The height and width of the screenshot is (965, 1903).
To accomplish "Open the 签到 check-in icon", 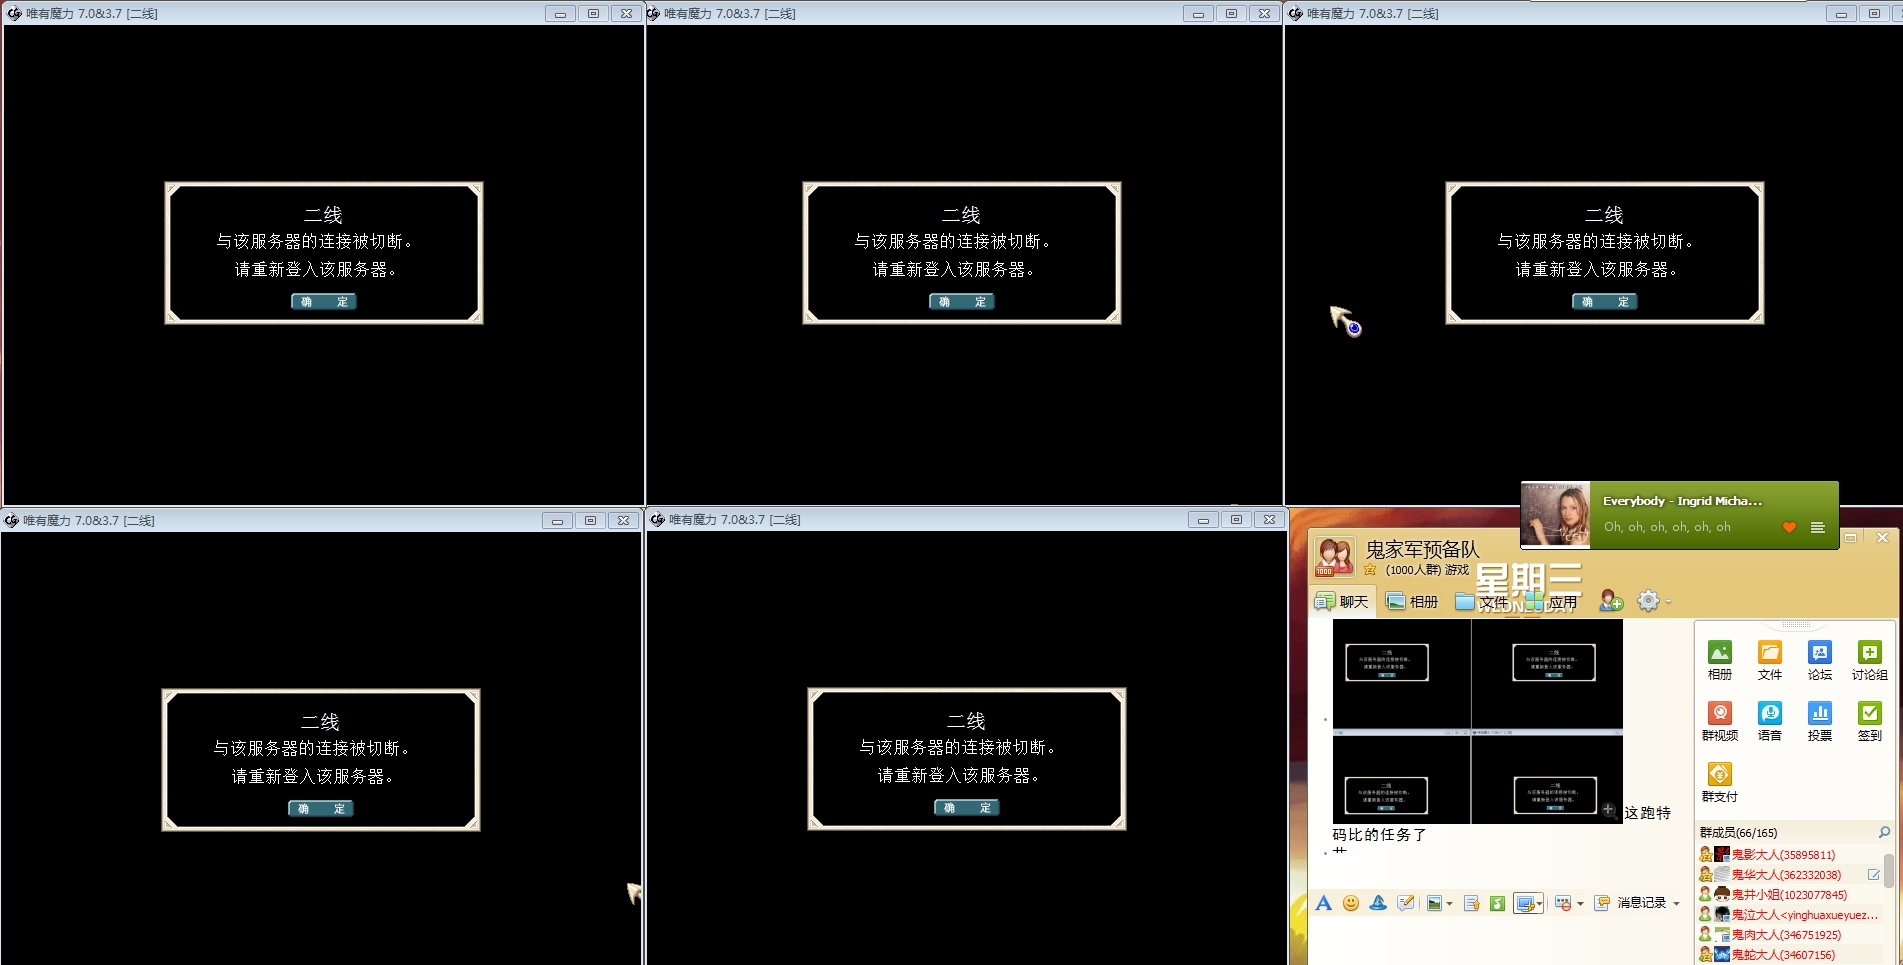I will (x=1869, y=714).
